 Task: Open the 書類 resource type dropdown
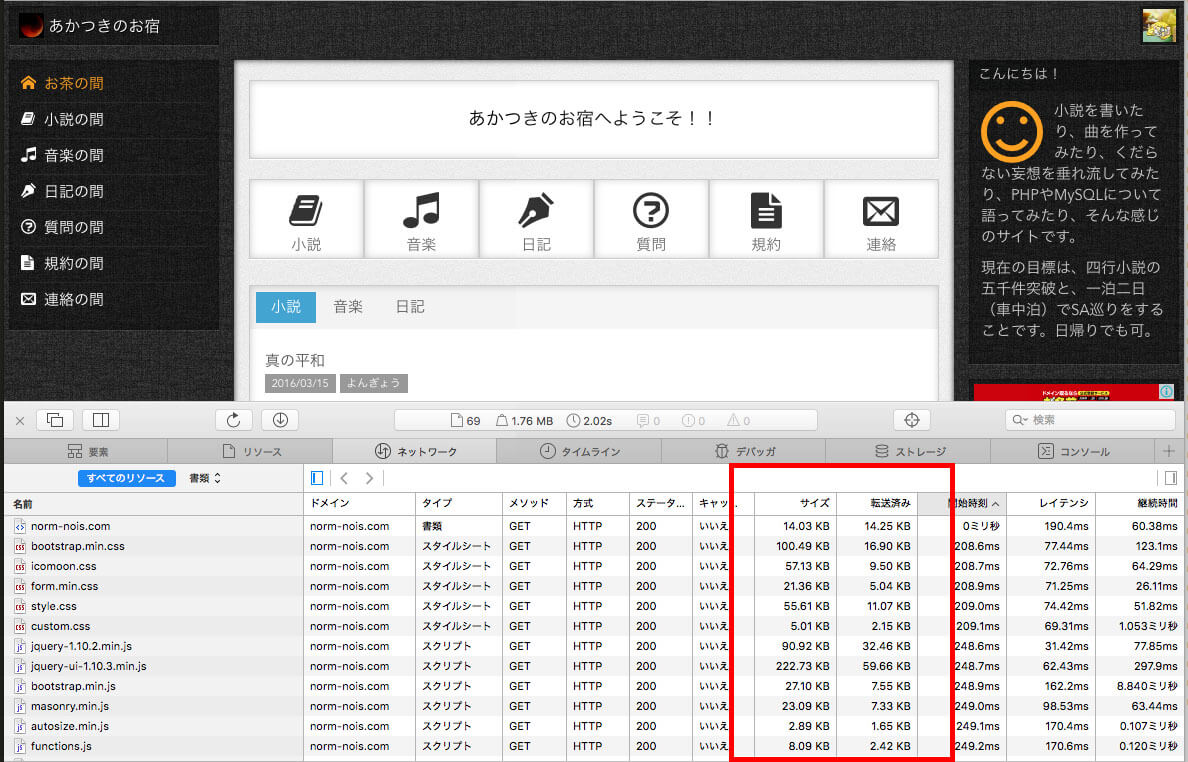[x=205, y=478]
